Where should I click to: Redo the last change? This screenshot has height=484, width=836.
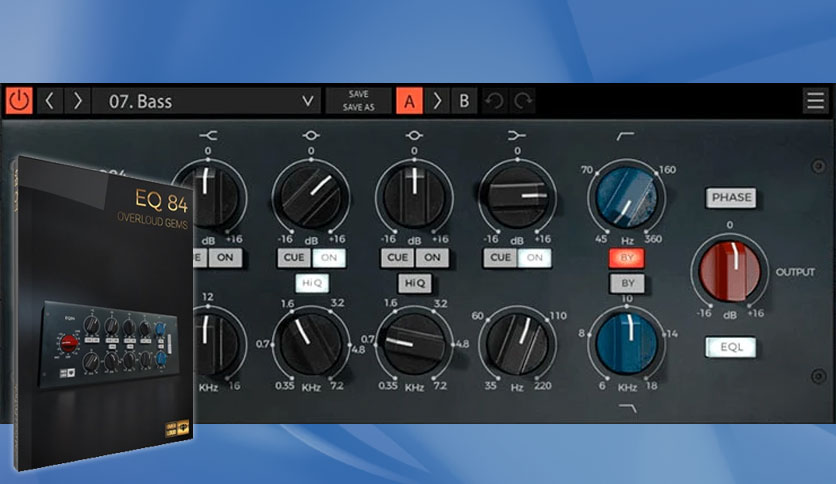(523, 101)
